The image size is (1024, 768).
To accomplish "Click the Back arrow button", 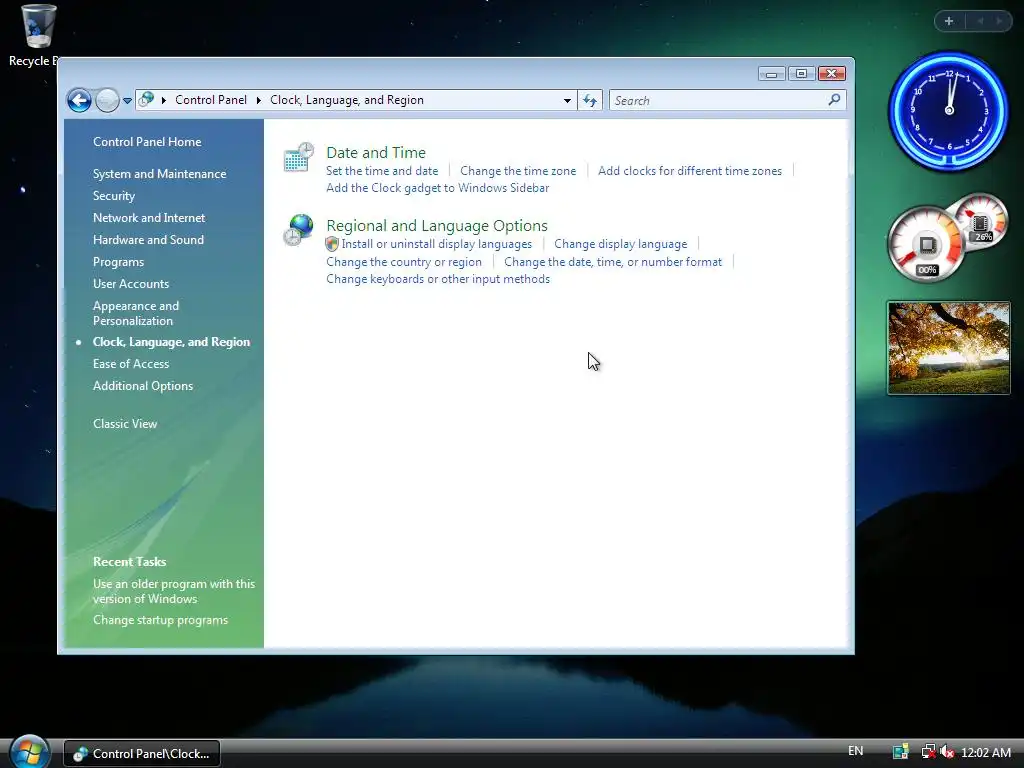I will tap(80, 101).
